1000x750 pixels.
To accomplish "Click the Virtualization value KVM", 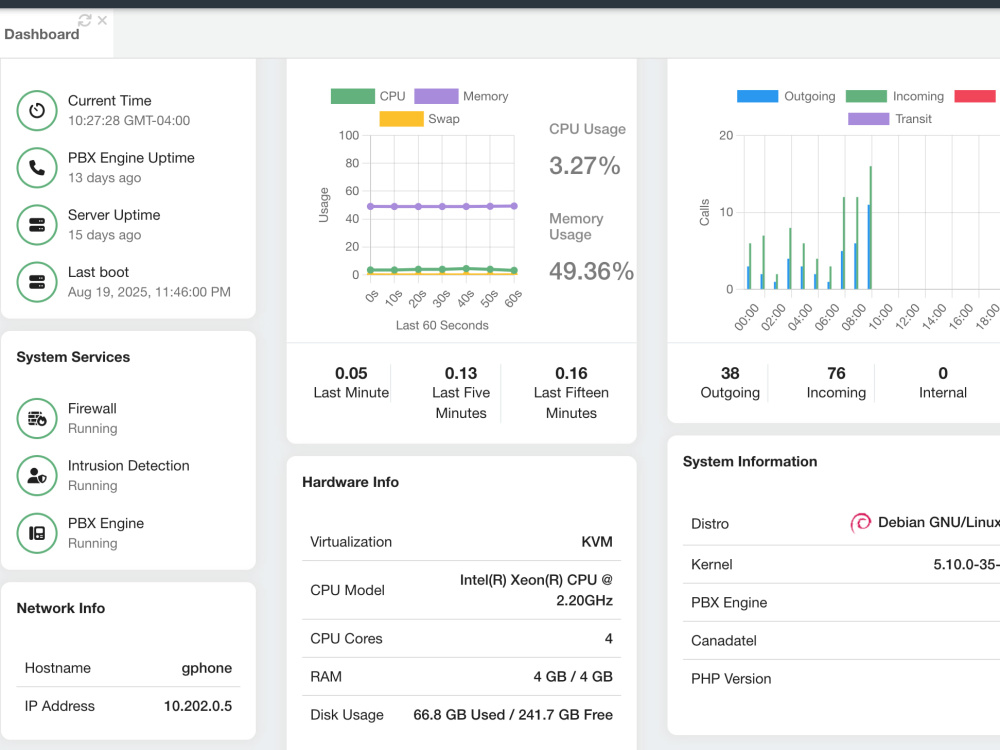I will pos(597,542).
